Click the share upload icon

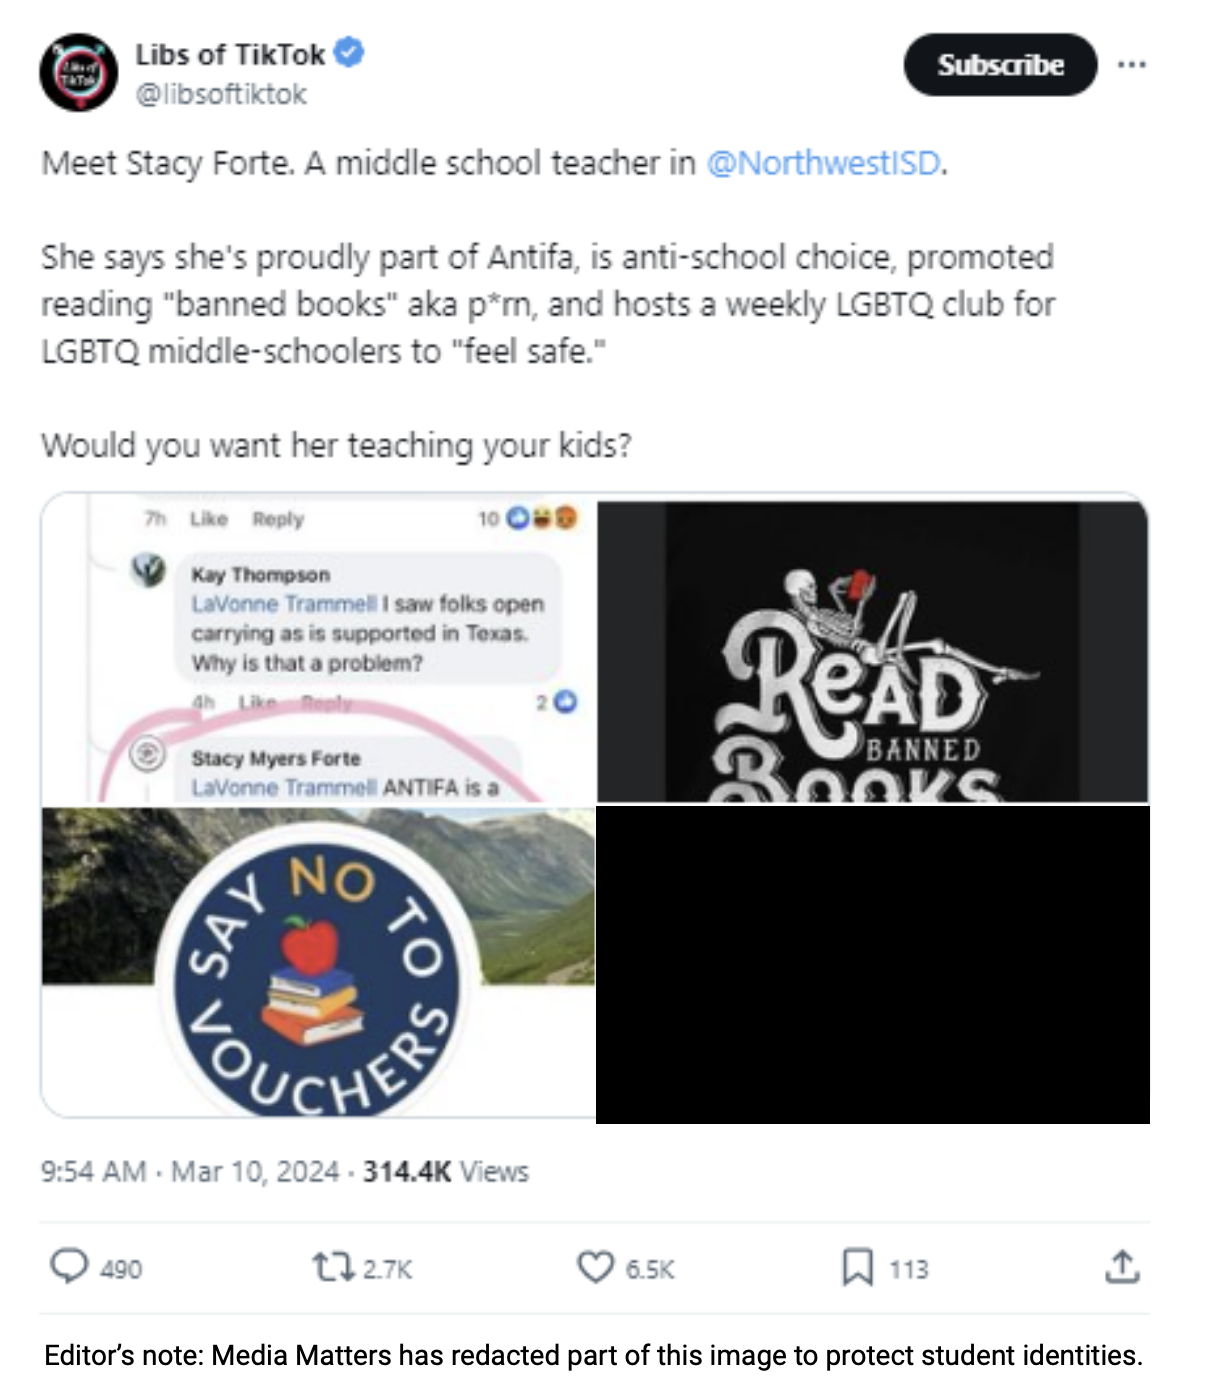(x=1122, y=1267)
